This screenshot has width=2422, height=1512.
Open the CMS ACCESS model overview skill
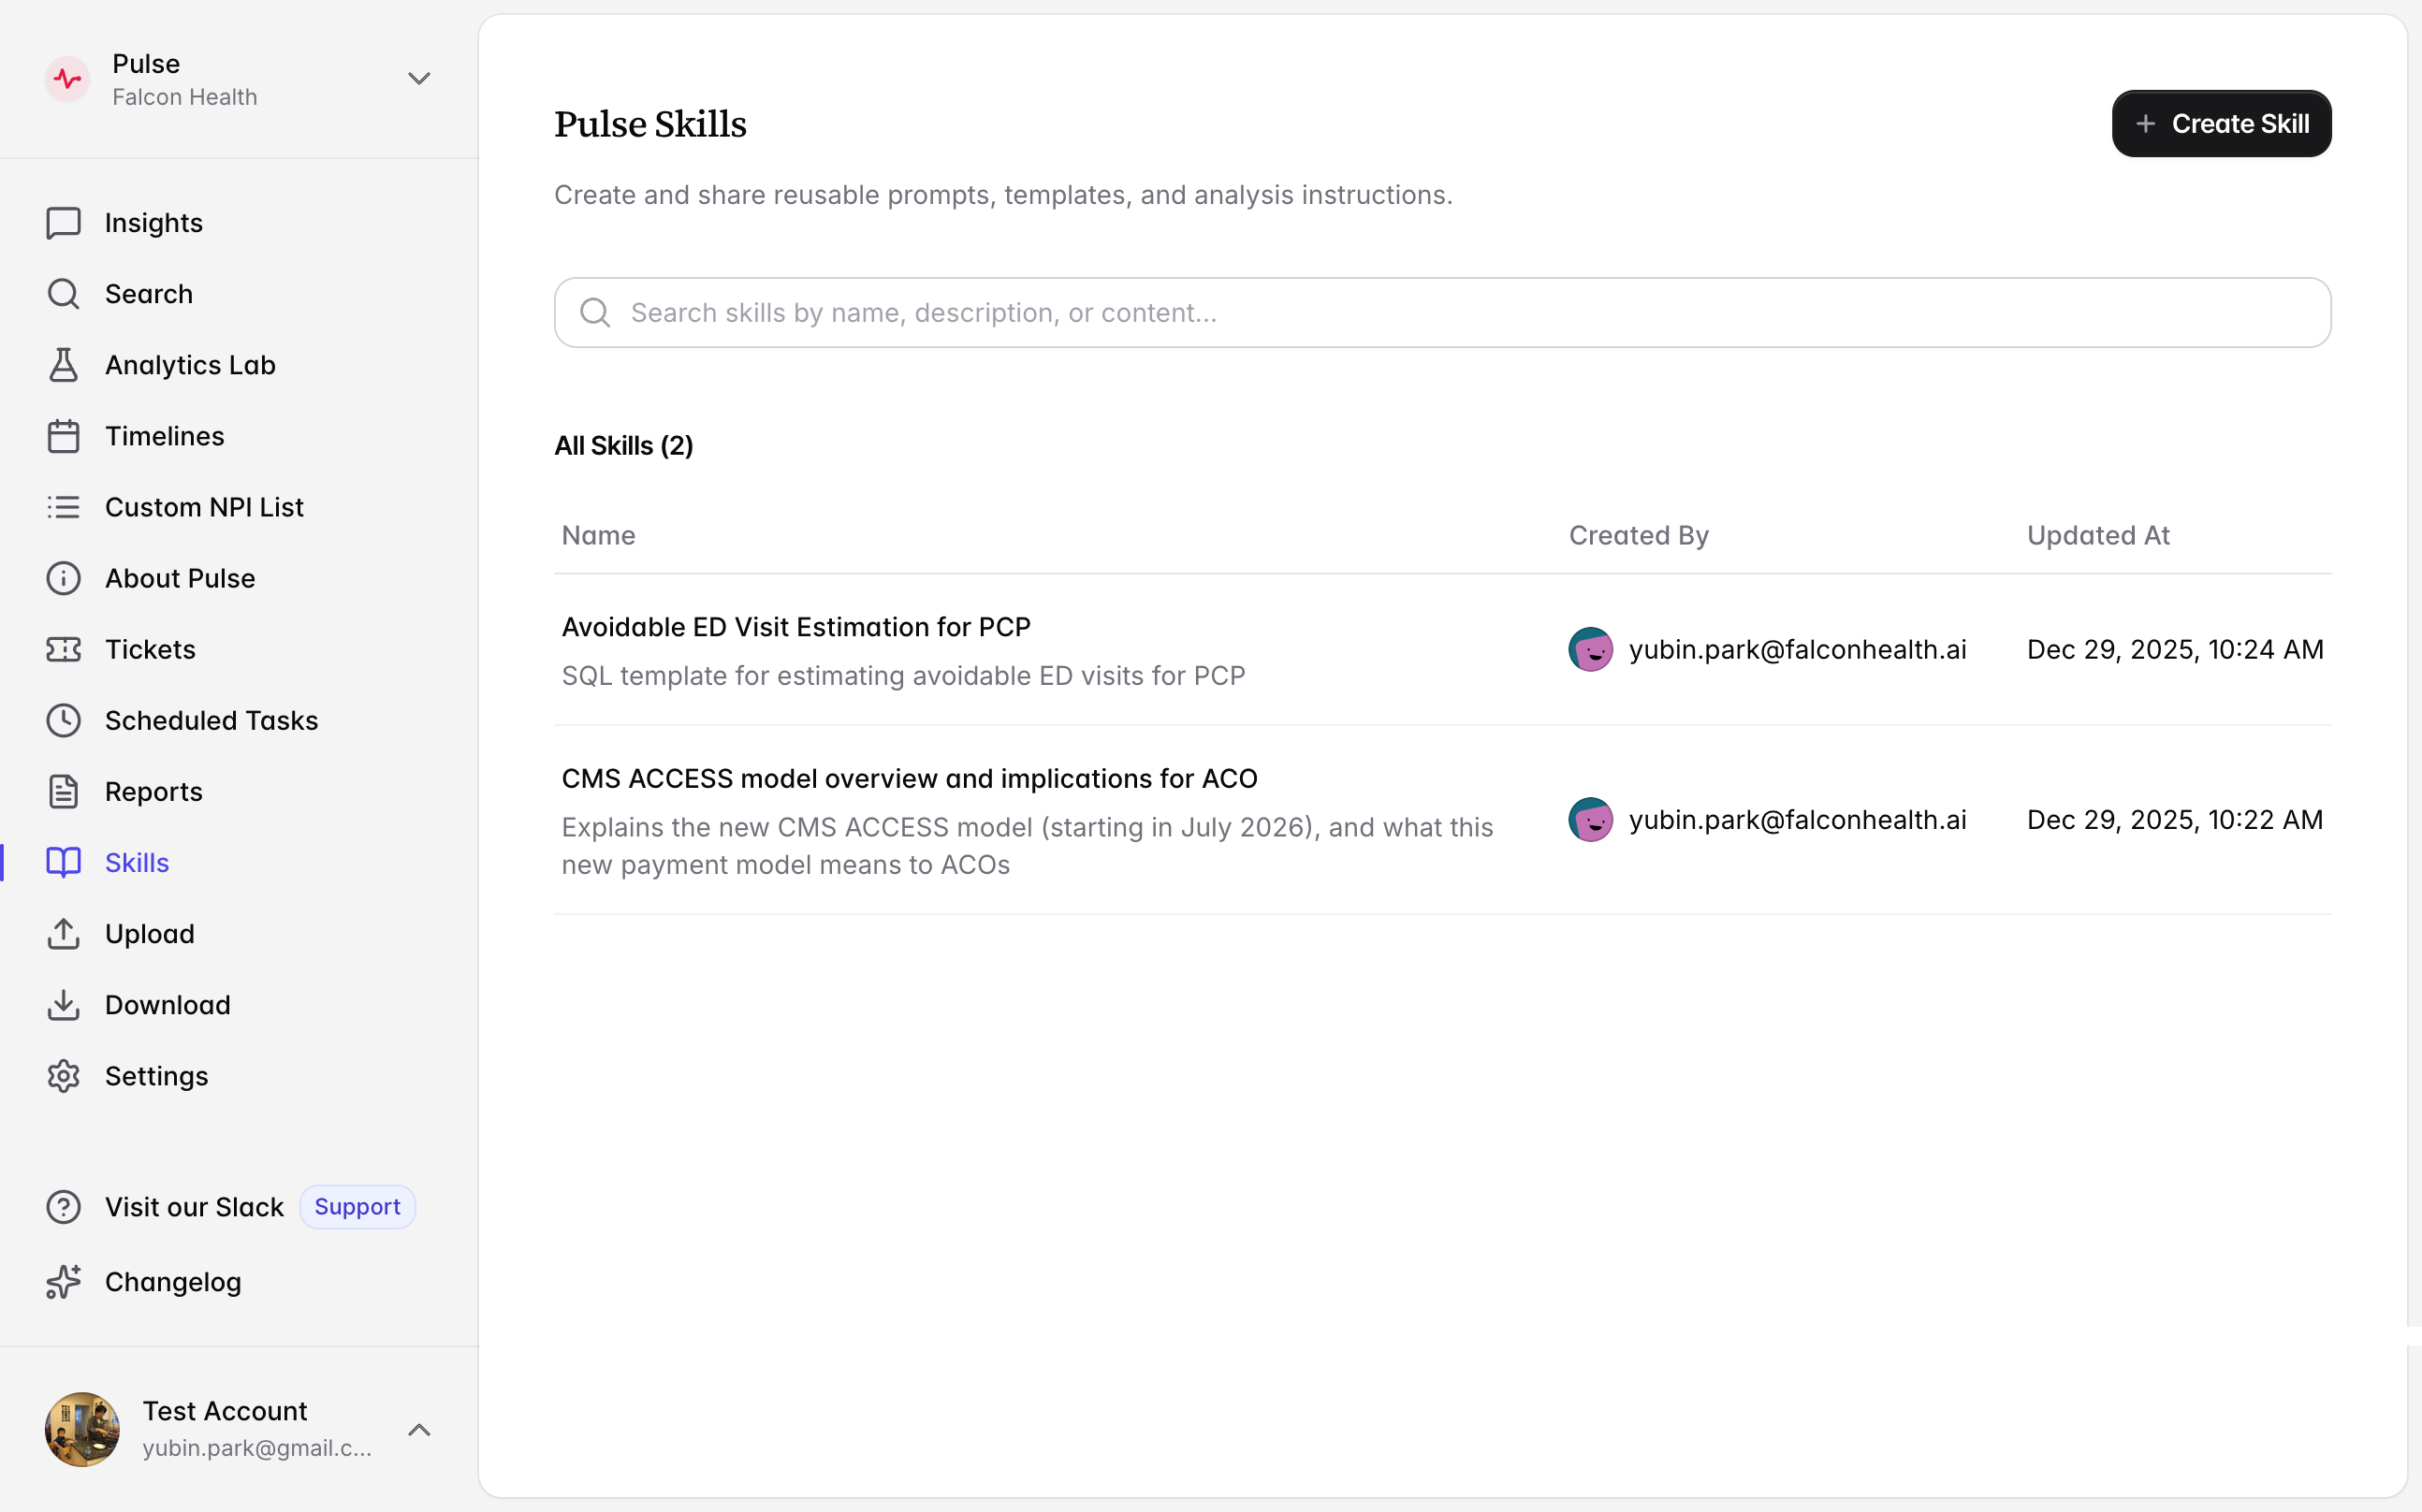[909, 779]
